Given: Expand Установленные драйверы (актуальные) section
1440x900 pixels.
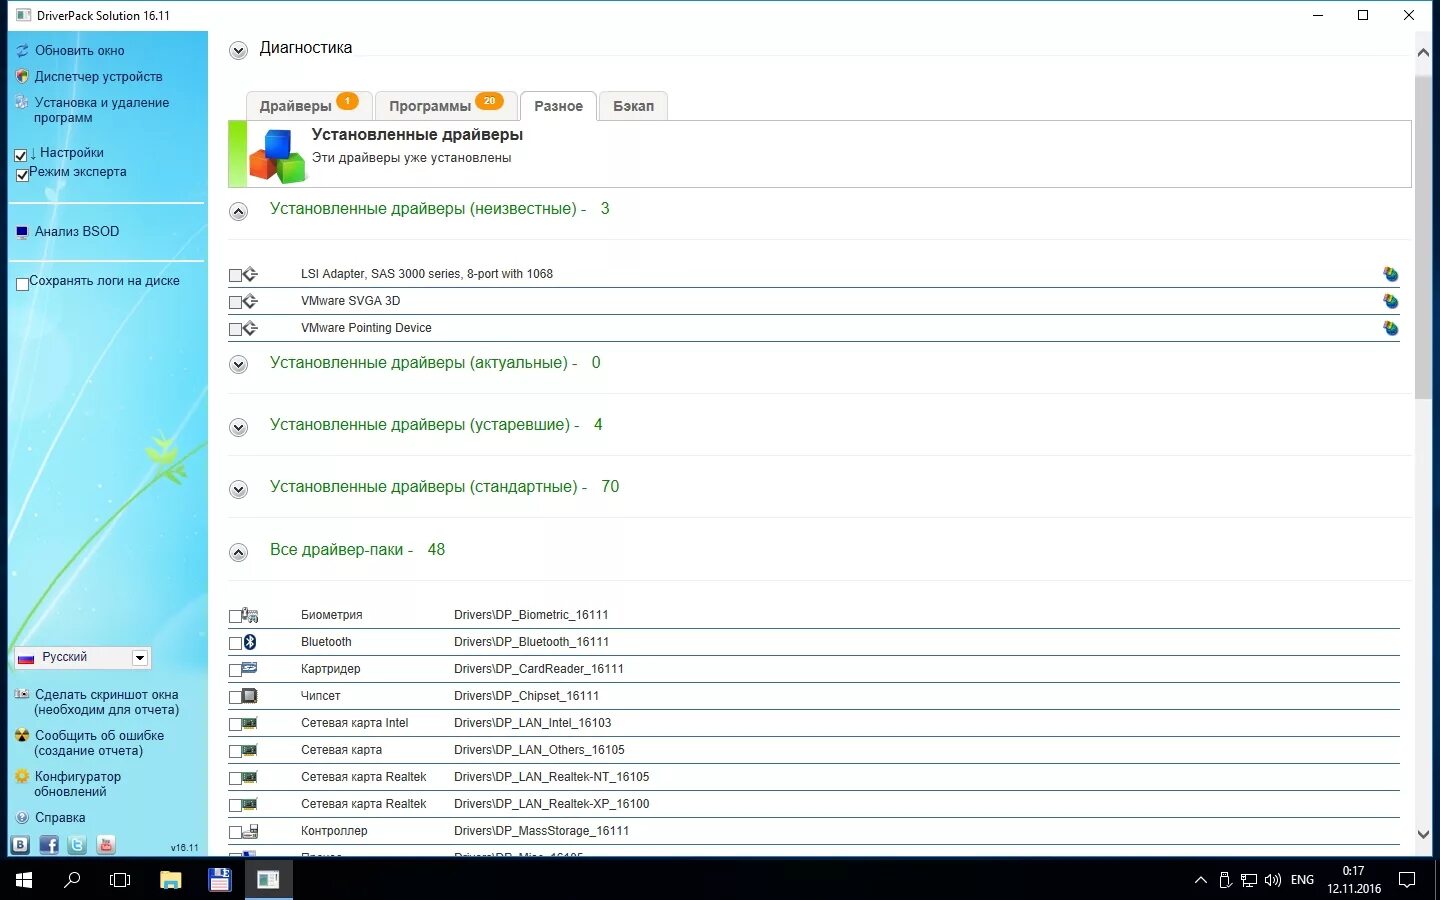Looking at the screenshot, I should [x=238, y=365].
